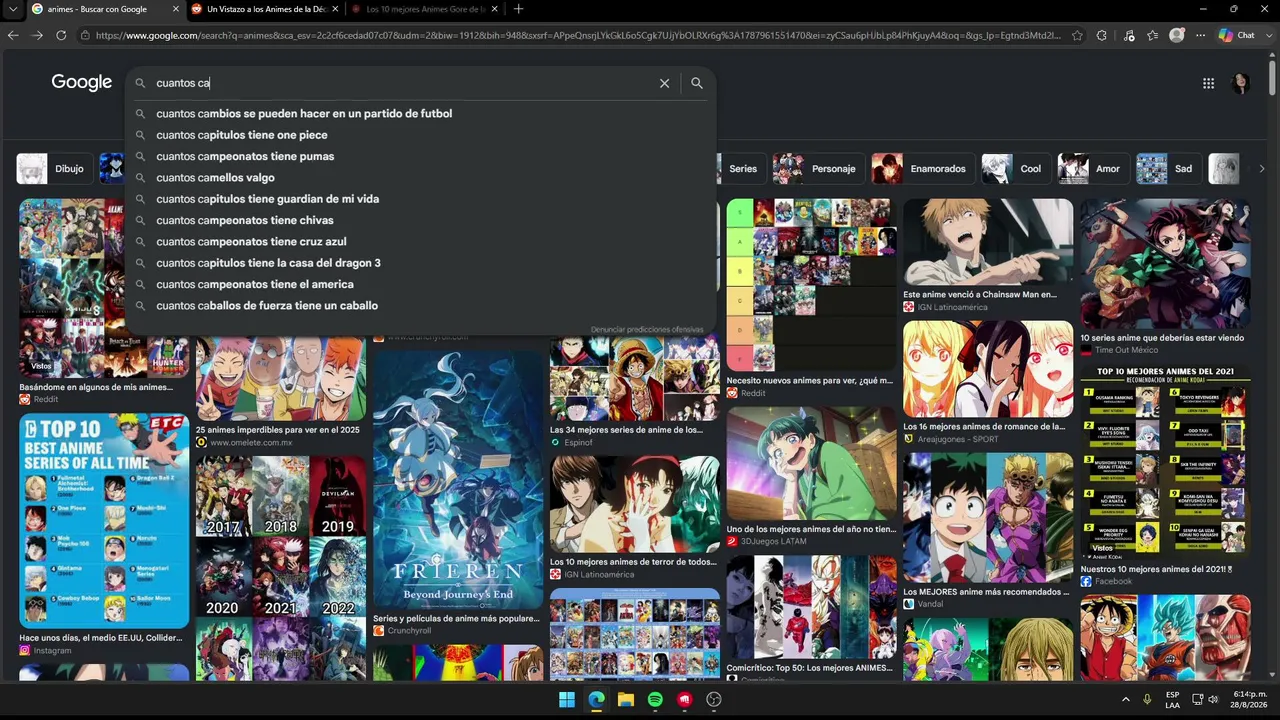Select suggestion 'cuantos cambios se pueden hacer en un partido de futbol'
Image resolution: width=1280 pixels, height=720 pixels.
click(420, 114)
